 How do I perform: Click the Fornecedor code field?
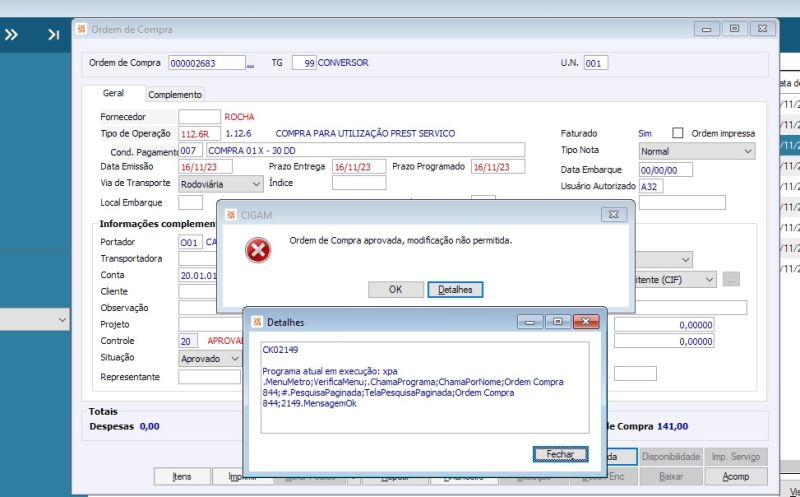pos(199,116)
